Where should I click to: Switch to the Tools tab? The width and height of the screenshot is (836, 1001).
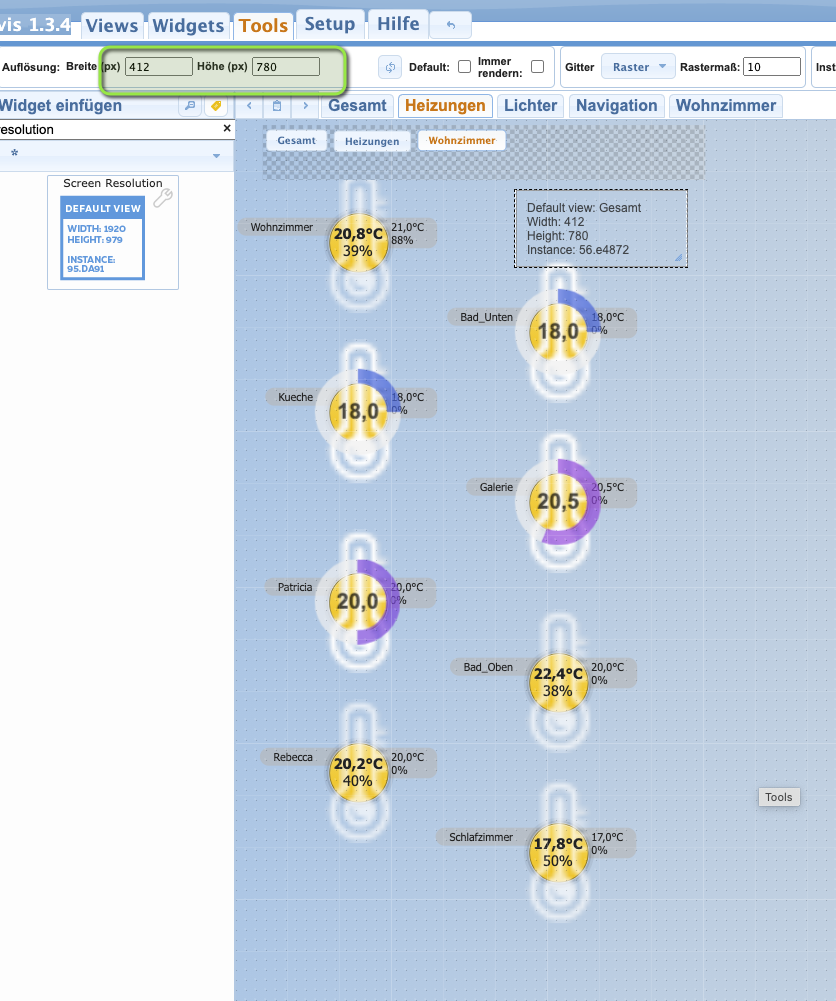coord(263,25)
